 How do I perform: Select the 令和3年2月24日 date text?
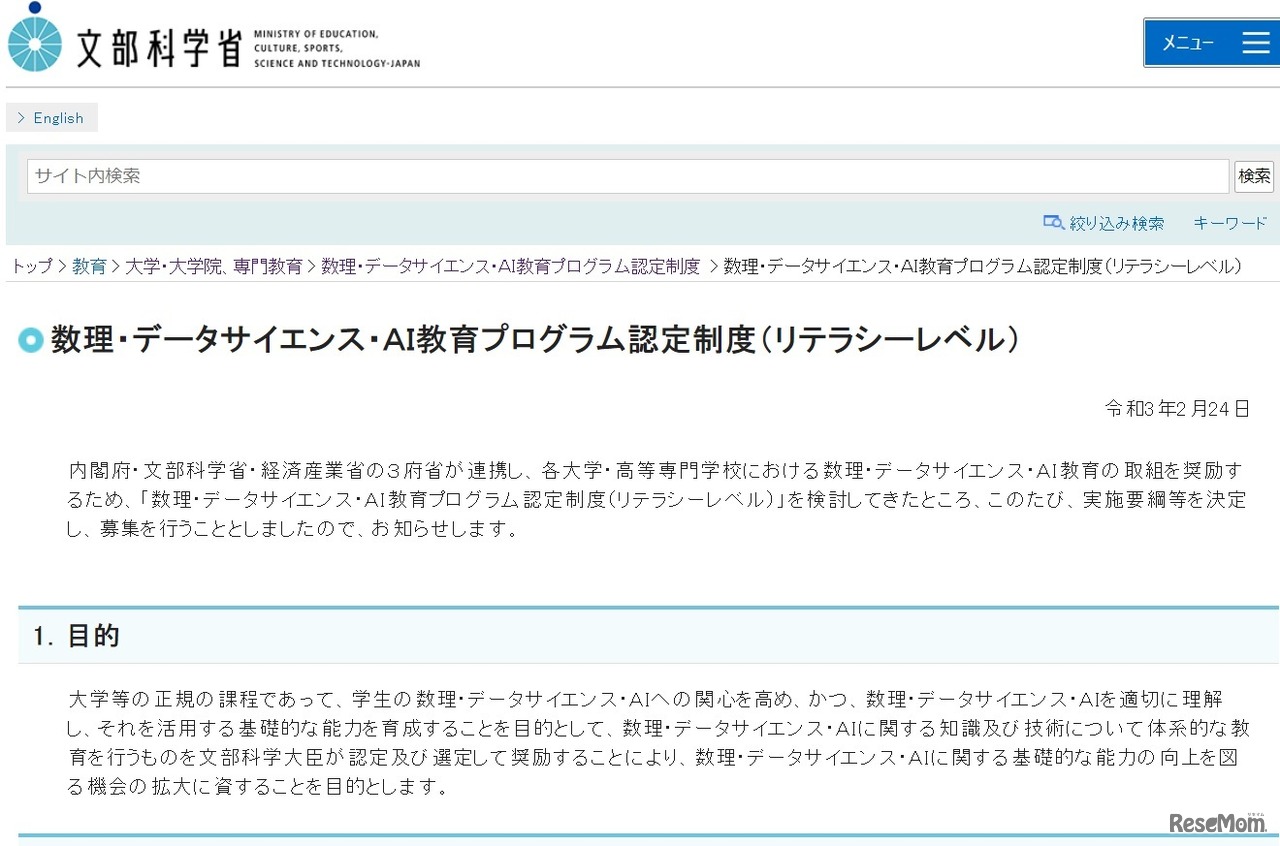[1177, 408]
